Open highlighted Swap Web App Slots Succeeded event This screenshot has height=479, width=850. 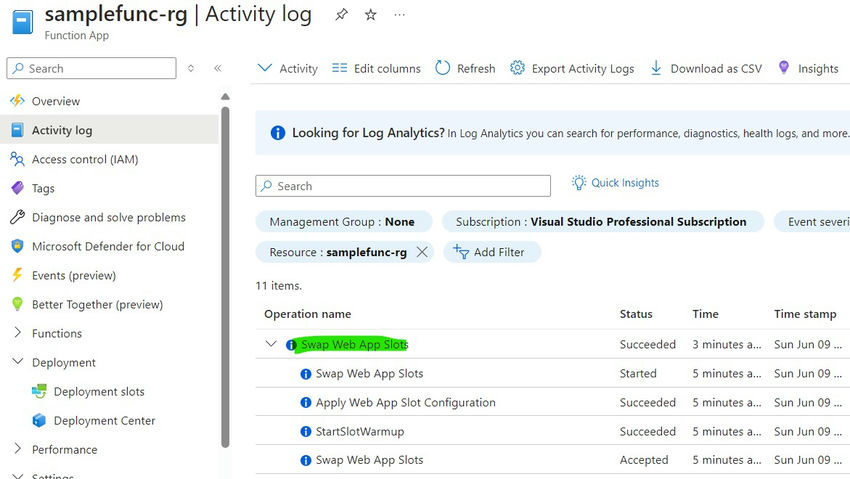point(355,345)
